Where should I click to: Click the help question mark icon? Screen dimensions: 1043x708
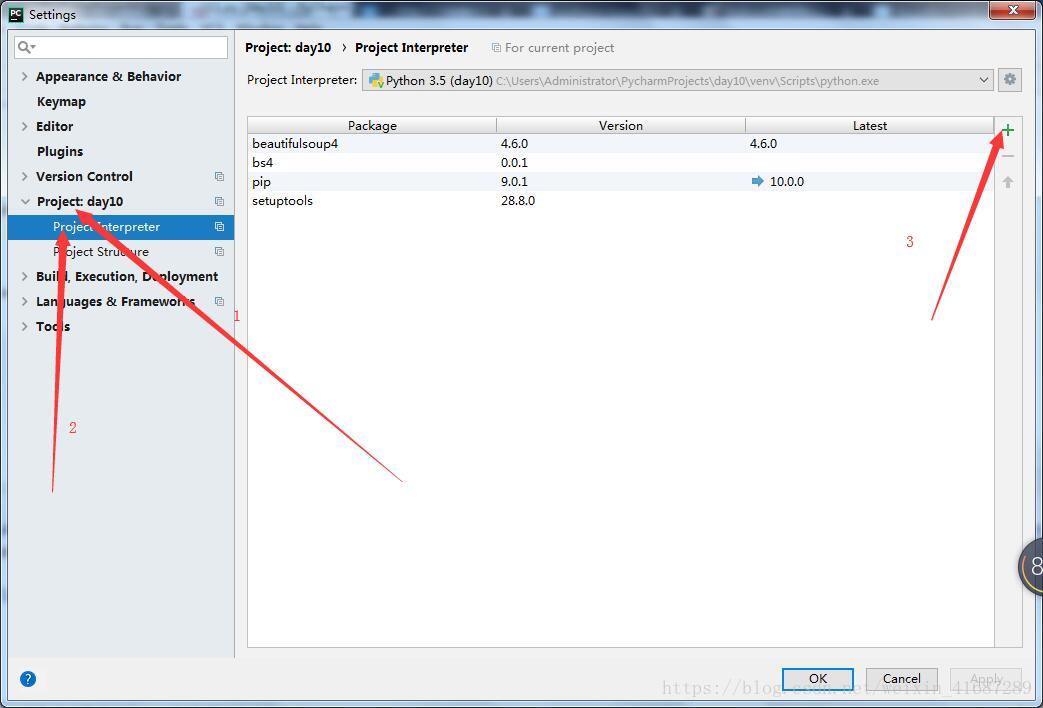28,679
